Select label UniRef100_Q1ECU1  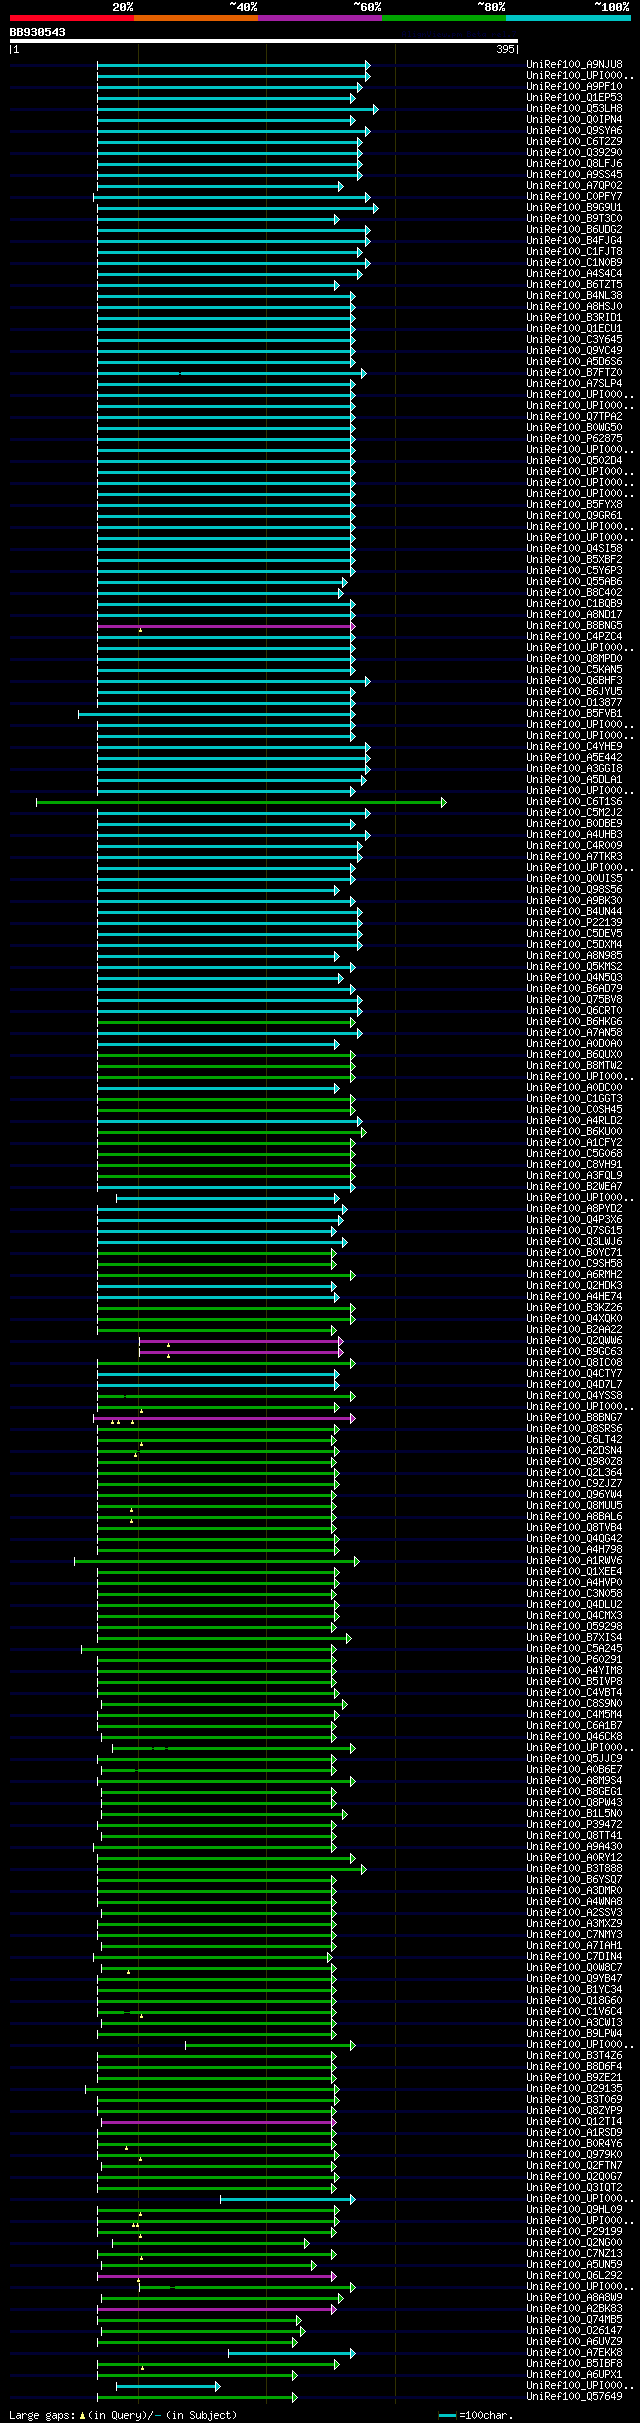[574, 329]
